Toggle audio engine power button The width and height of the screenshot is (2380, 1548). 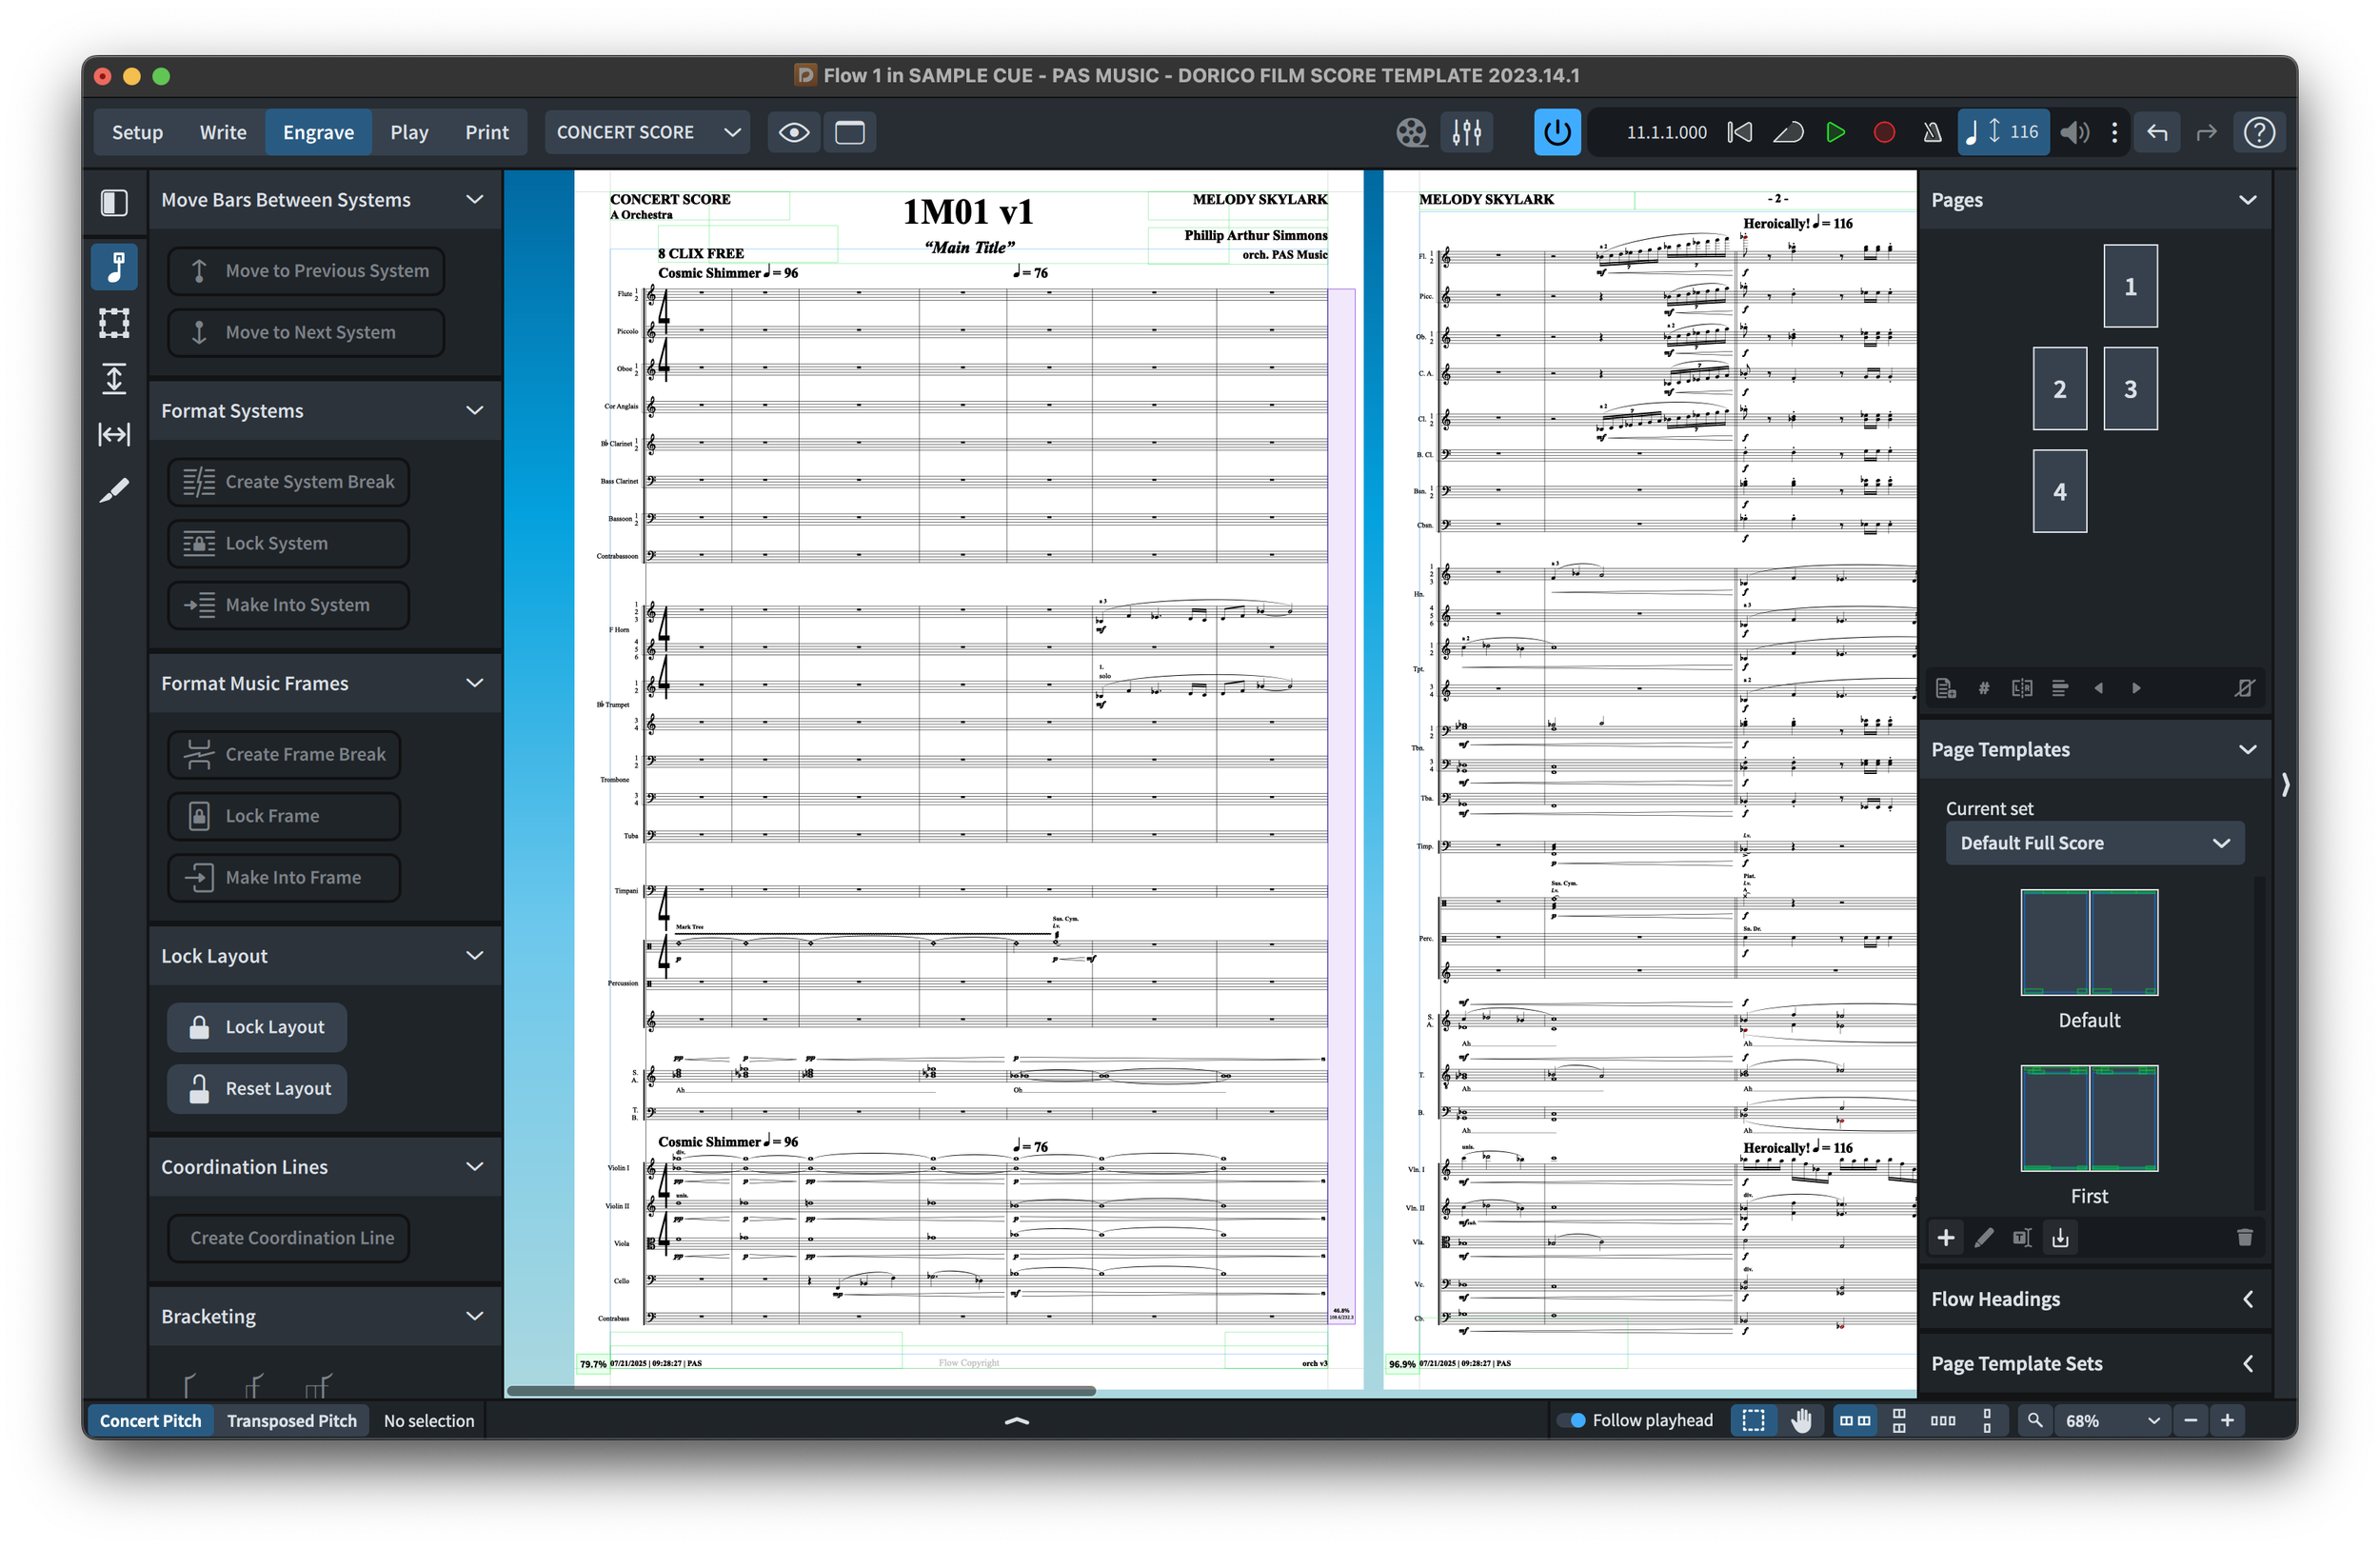[1557, 132]
